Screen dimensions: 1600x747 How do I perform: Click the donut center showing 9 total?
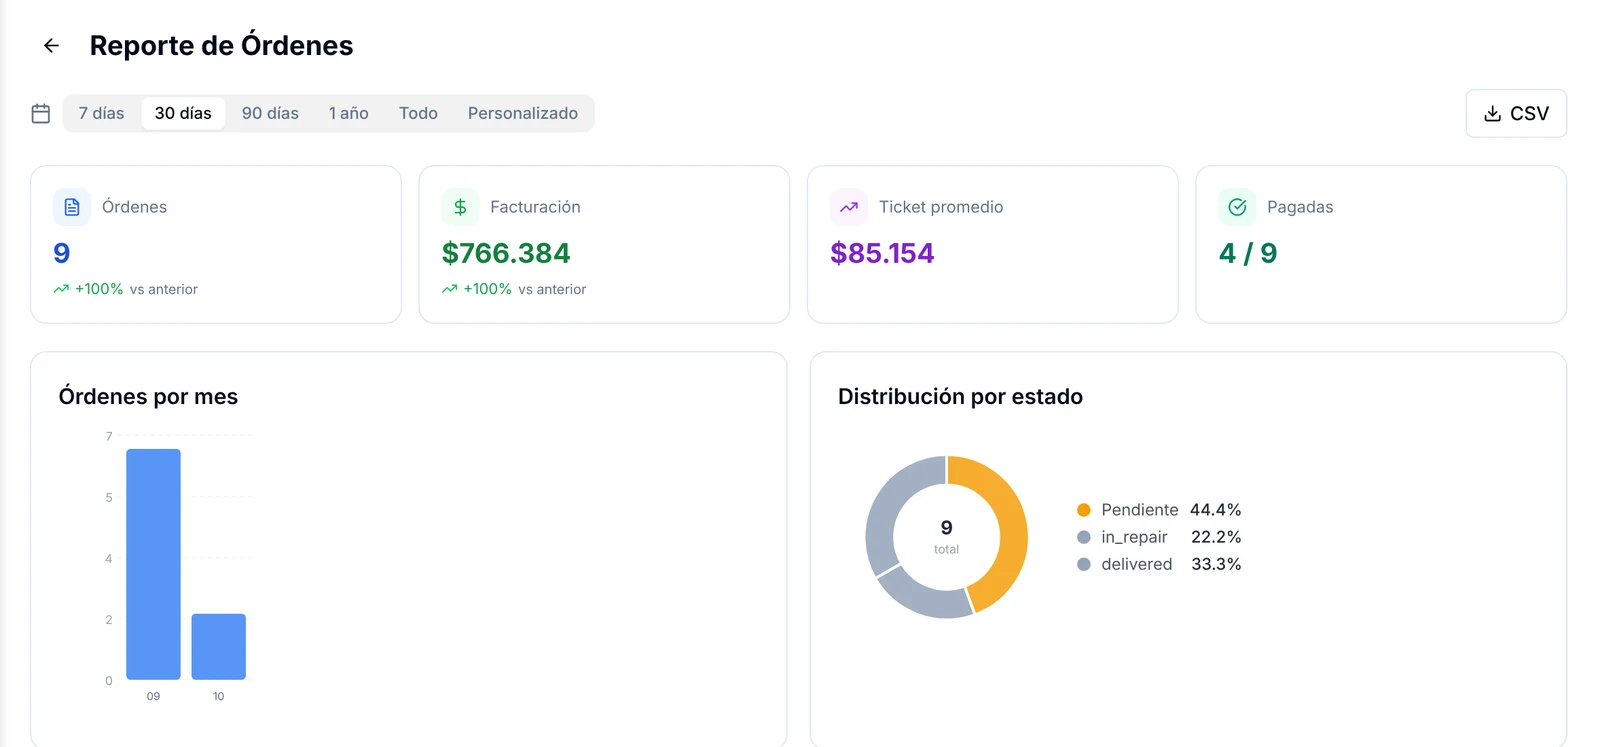click(946, 536)
